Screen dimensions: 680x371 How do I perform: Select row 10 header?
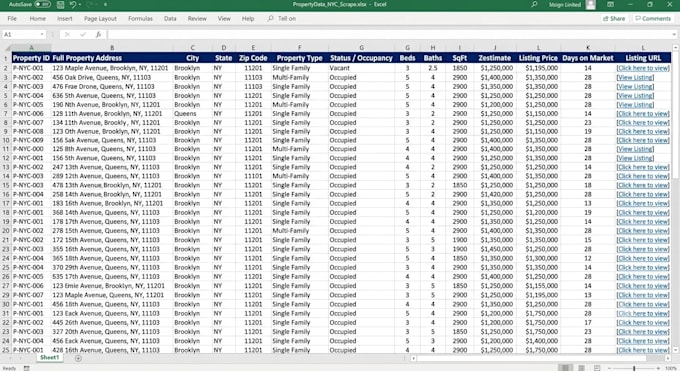6,140
